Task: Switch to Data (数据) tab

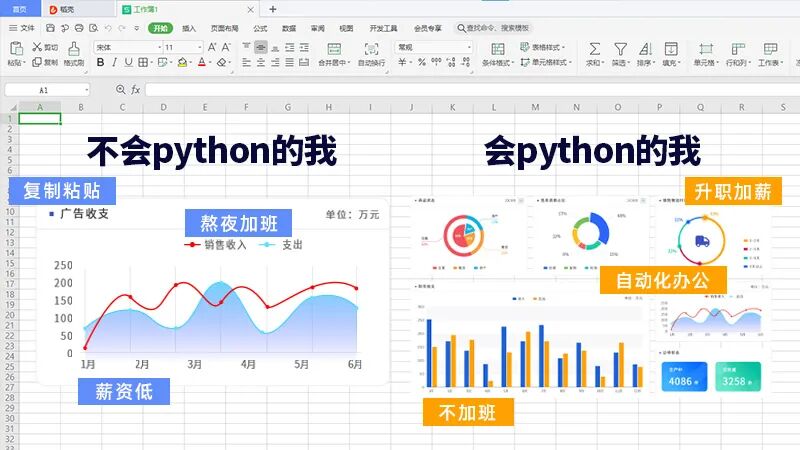Action: point(289,28)
